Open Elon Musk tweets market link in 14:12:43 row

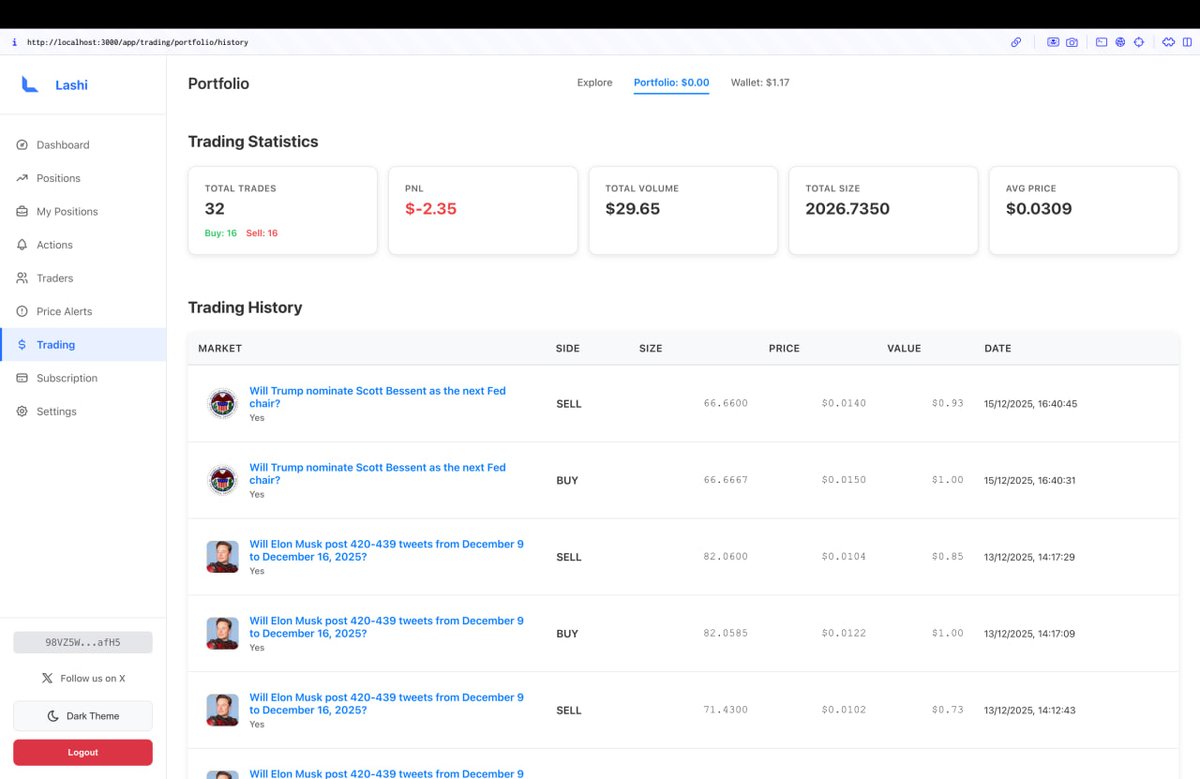click(x=386, y=703)
